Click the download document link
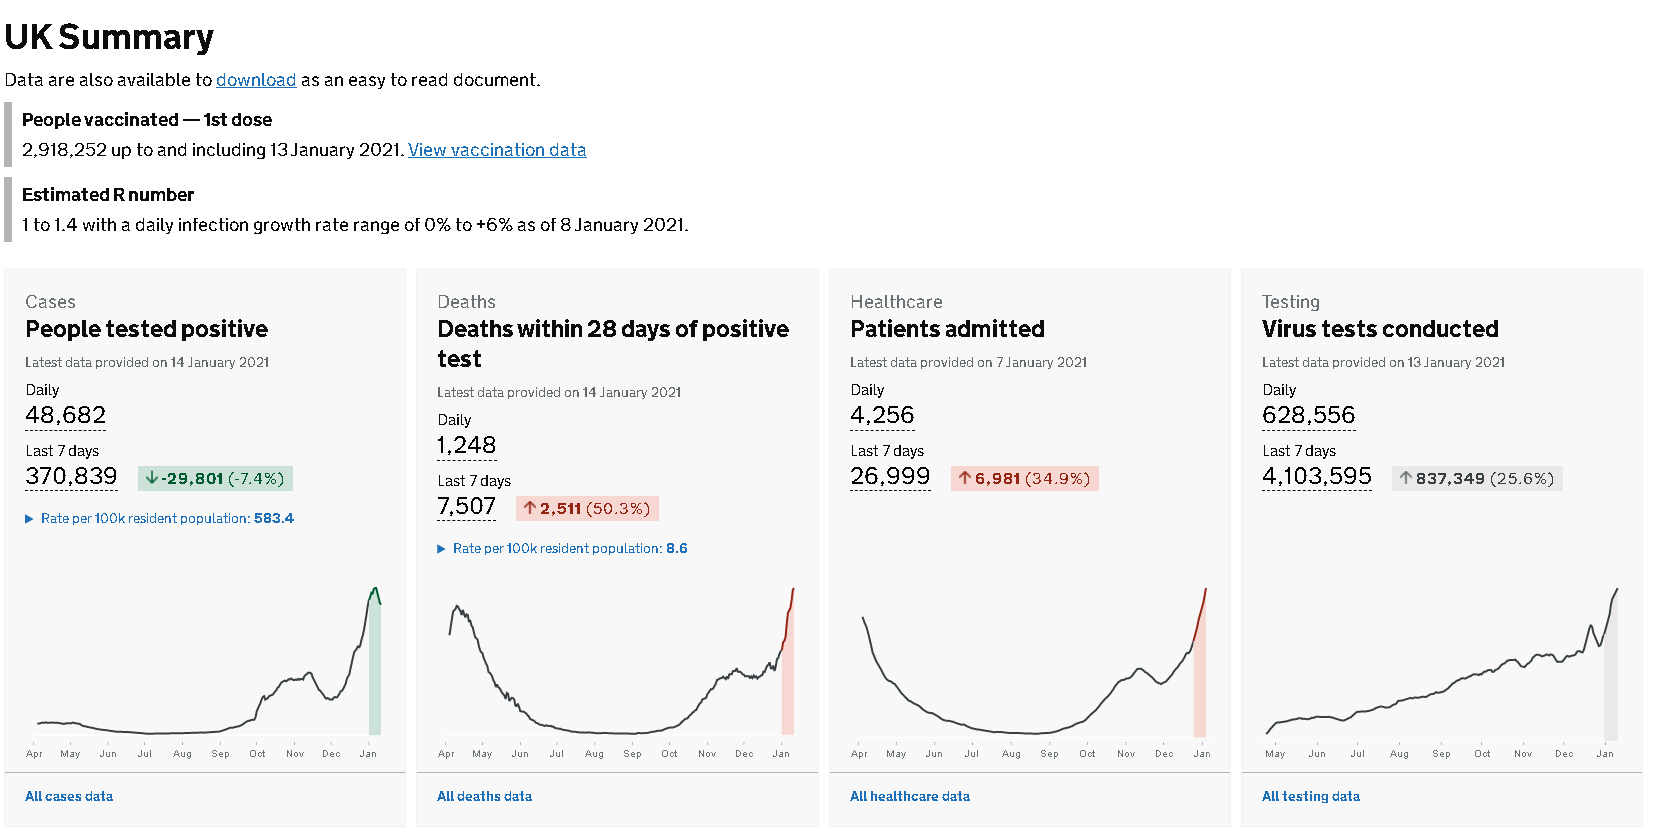This screenshot has height=828, width=1662. [x=256, y=80]
